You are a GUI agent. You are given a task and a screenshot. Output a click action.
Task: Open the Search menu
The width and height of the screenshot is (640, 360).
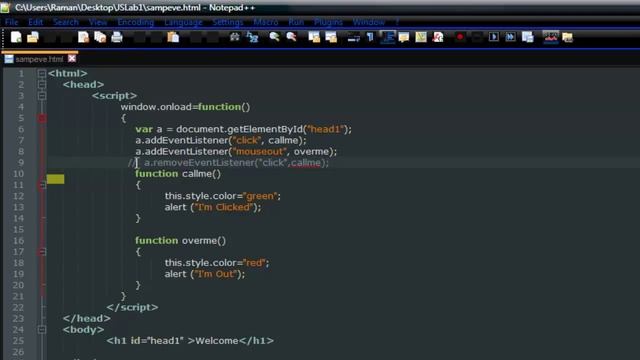(66, 22)
